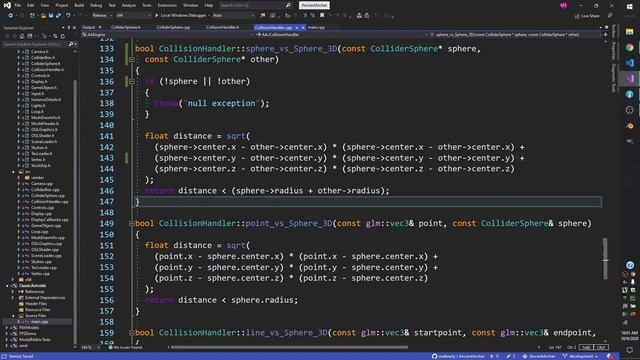Click the Git branch icon in status bar
Image resolution: width=640 pixels, height=360 pixels.
point(565,356)
